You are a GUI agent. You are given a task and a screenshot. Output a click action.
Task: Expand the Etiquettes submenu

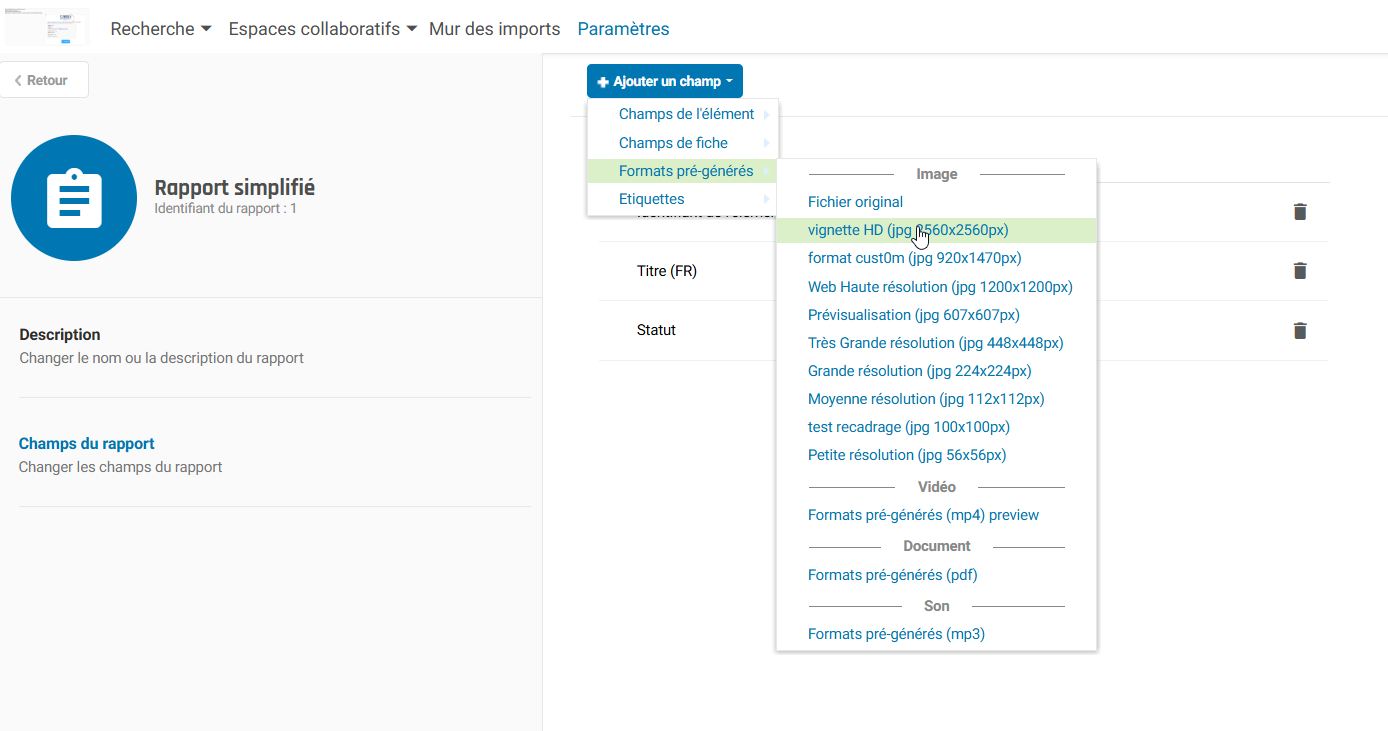(x=651, y=198)
